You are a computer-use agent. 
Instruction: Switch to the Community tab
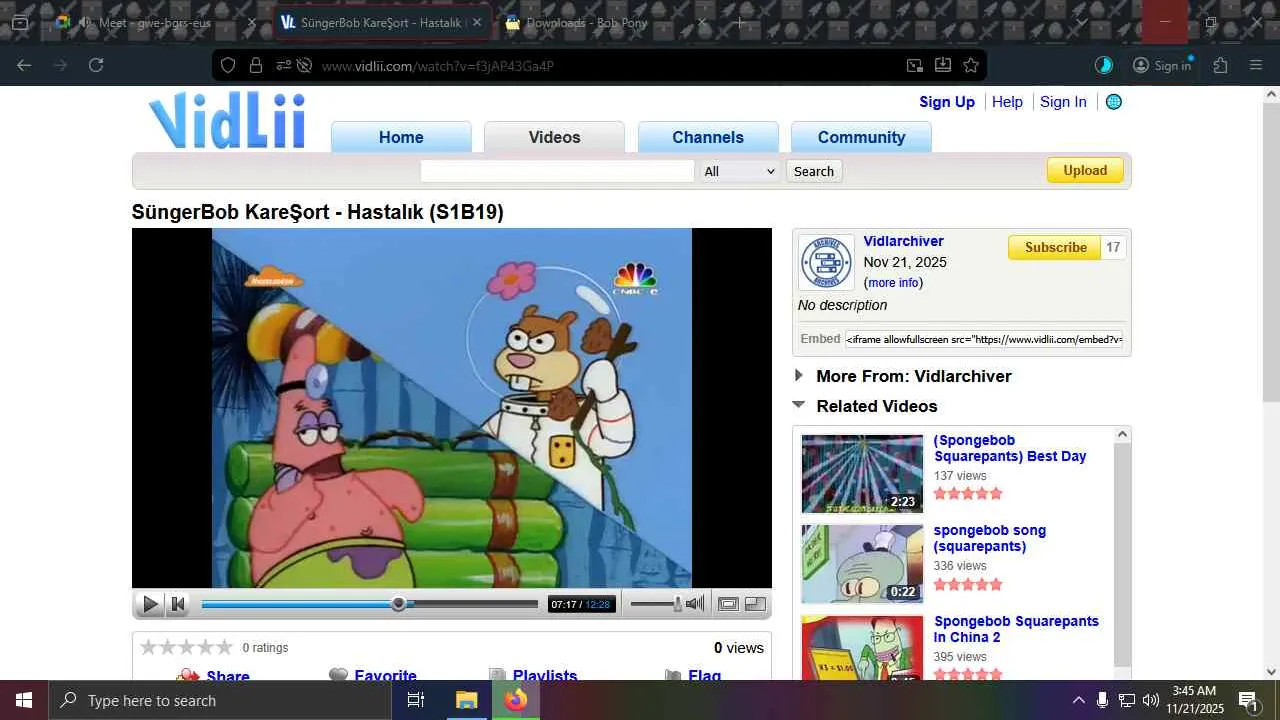(x=861, y=137)
